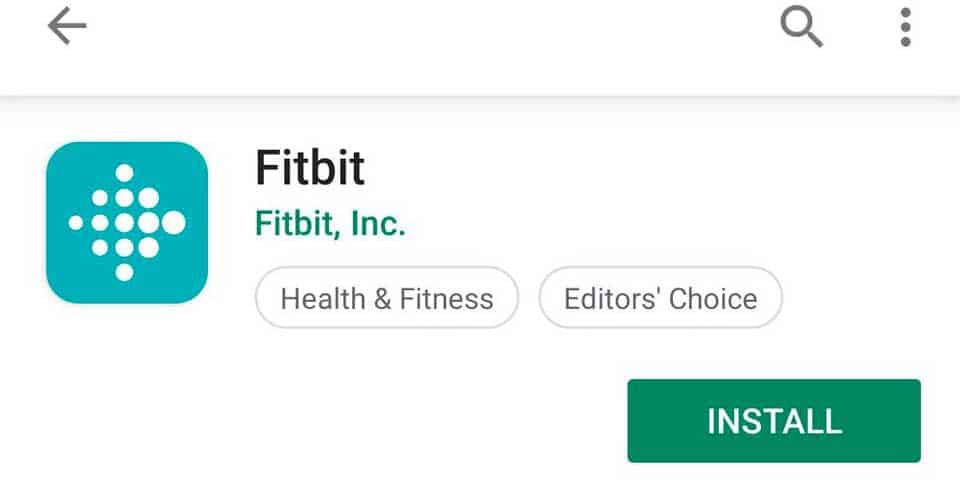Screen dimensions: 960x483
Task: Open the three-dot overflow menu
Action: point(905,28)
